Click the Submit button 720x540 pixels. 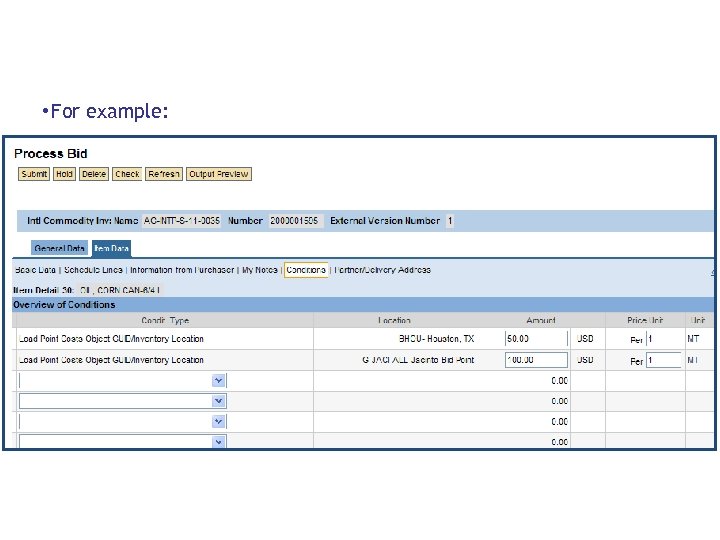[x=34, y=174]
